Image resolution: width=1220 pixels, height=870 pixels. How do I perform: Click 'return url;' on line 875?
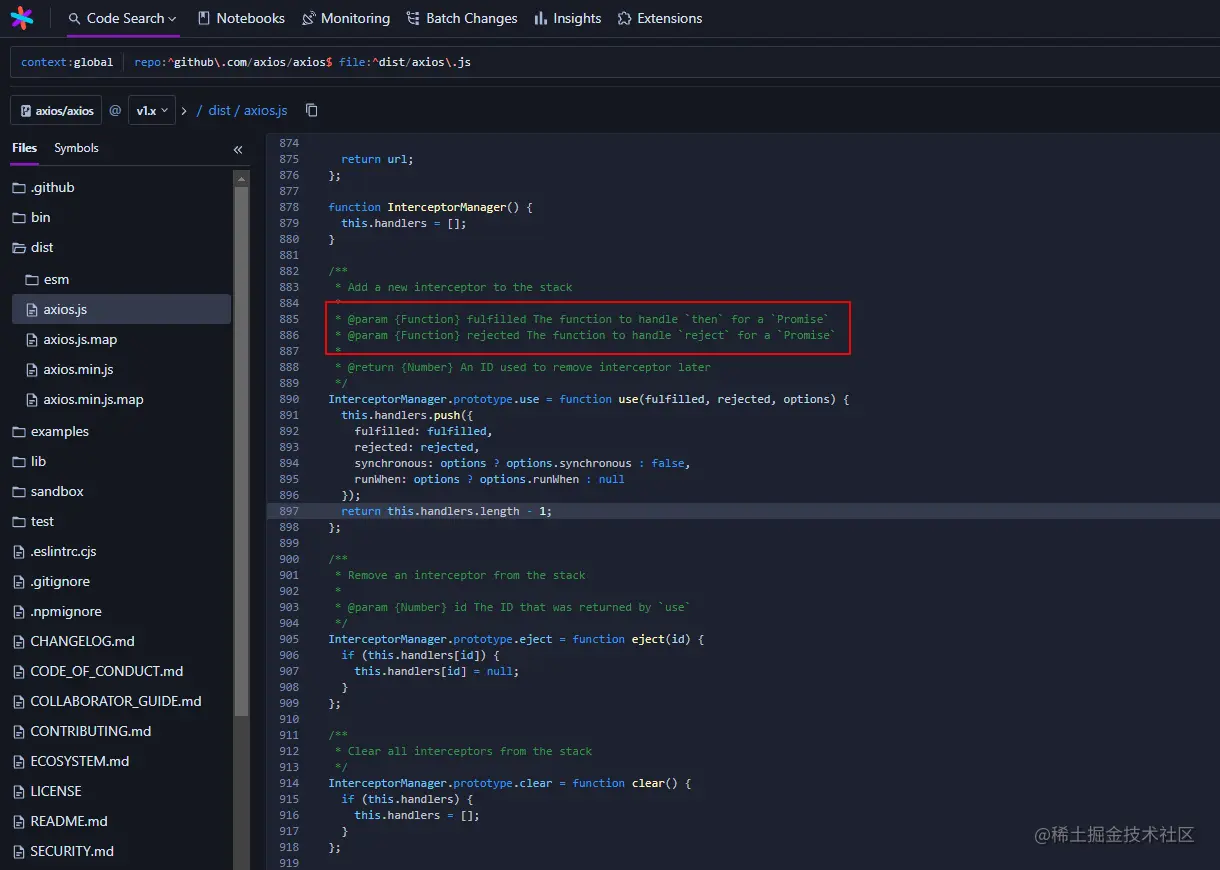377,159
